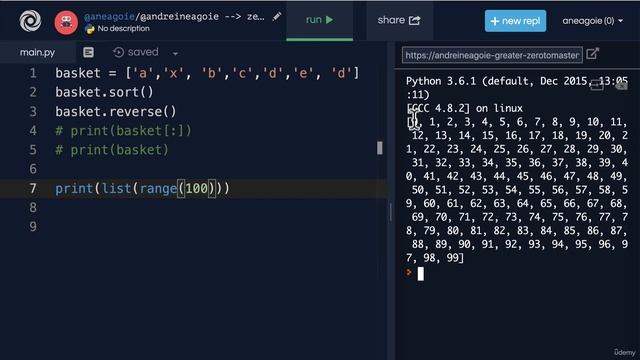Click the repl URL address field

tap(492, 55)
